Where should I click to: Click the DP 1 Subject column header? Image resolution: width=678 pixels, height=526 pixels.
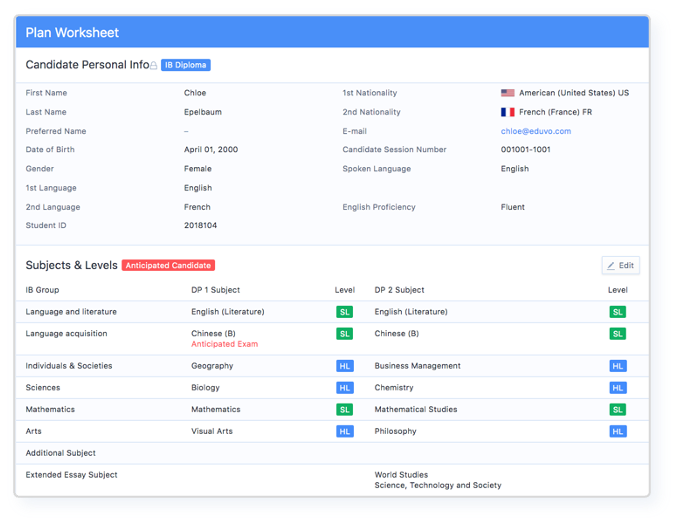point(215,290)
